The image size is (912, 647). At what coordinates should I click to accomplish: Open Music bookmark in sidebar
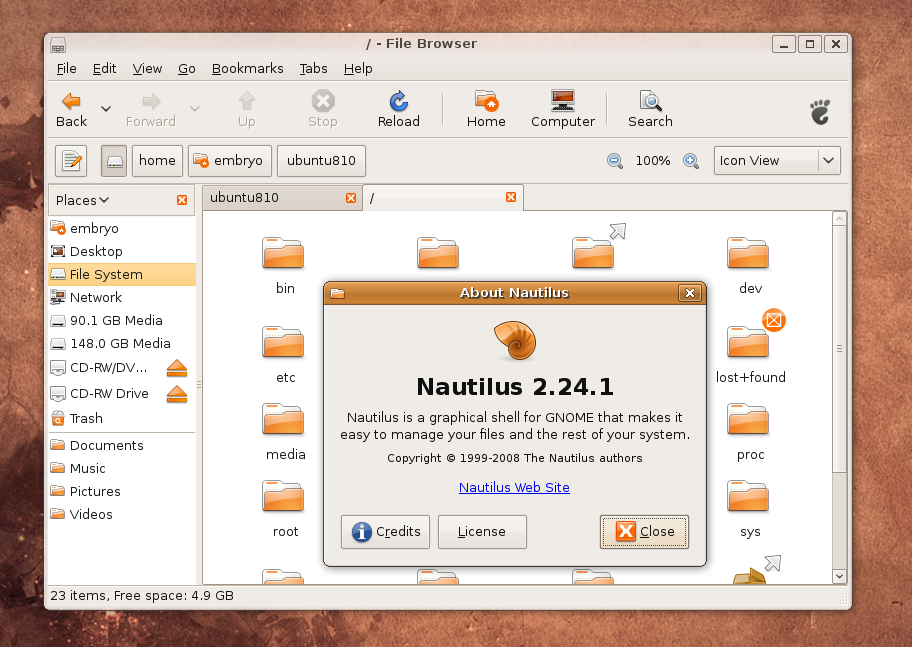(122, 468)
